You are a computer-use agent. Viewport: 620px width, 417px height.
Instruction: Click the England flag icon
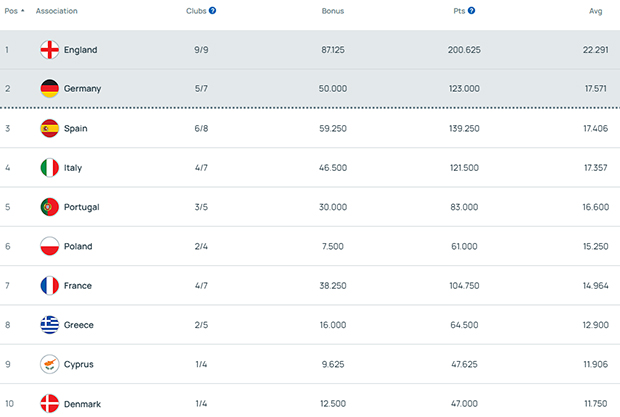49,49
